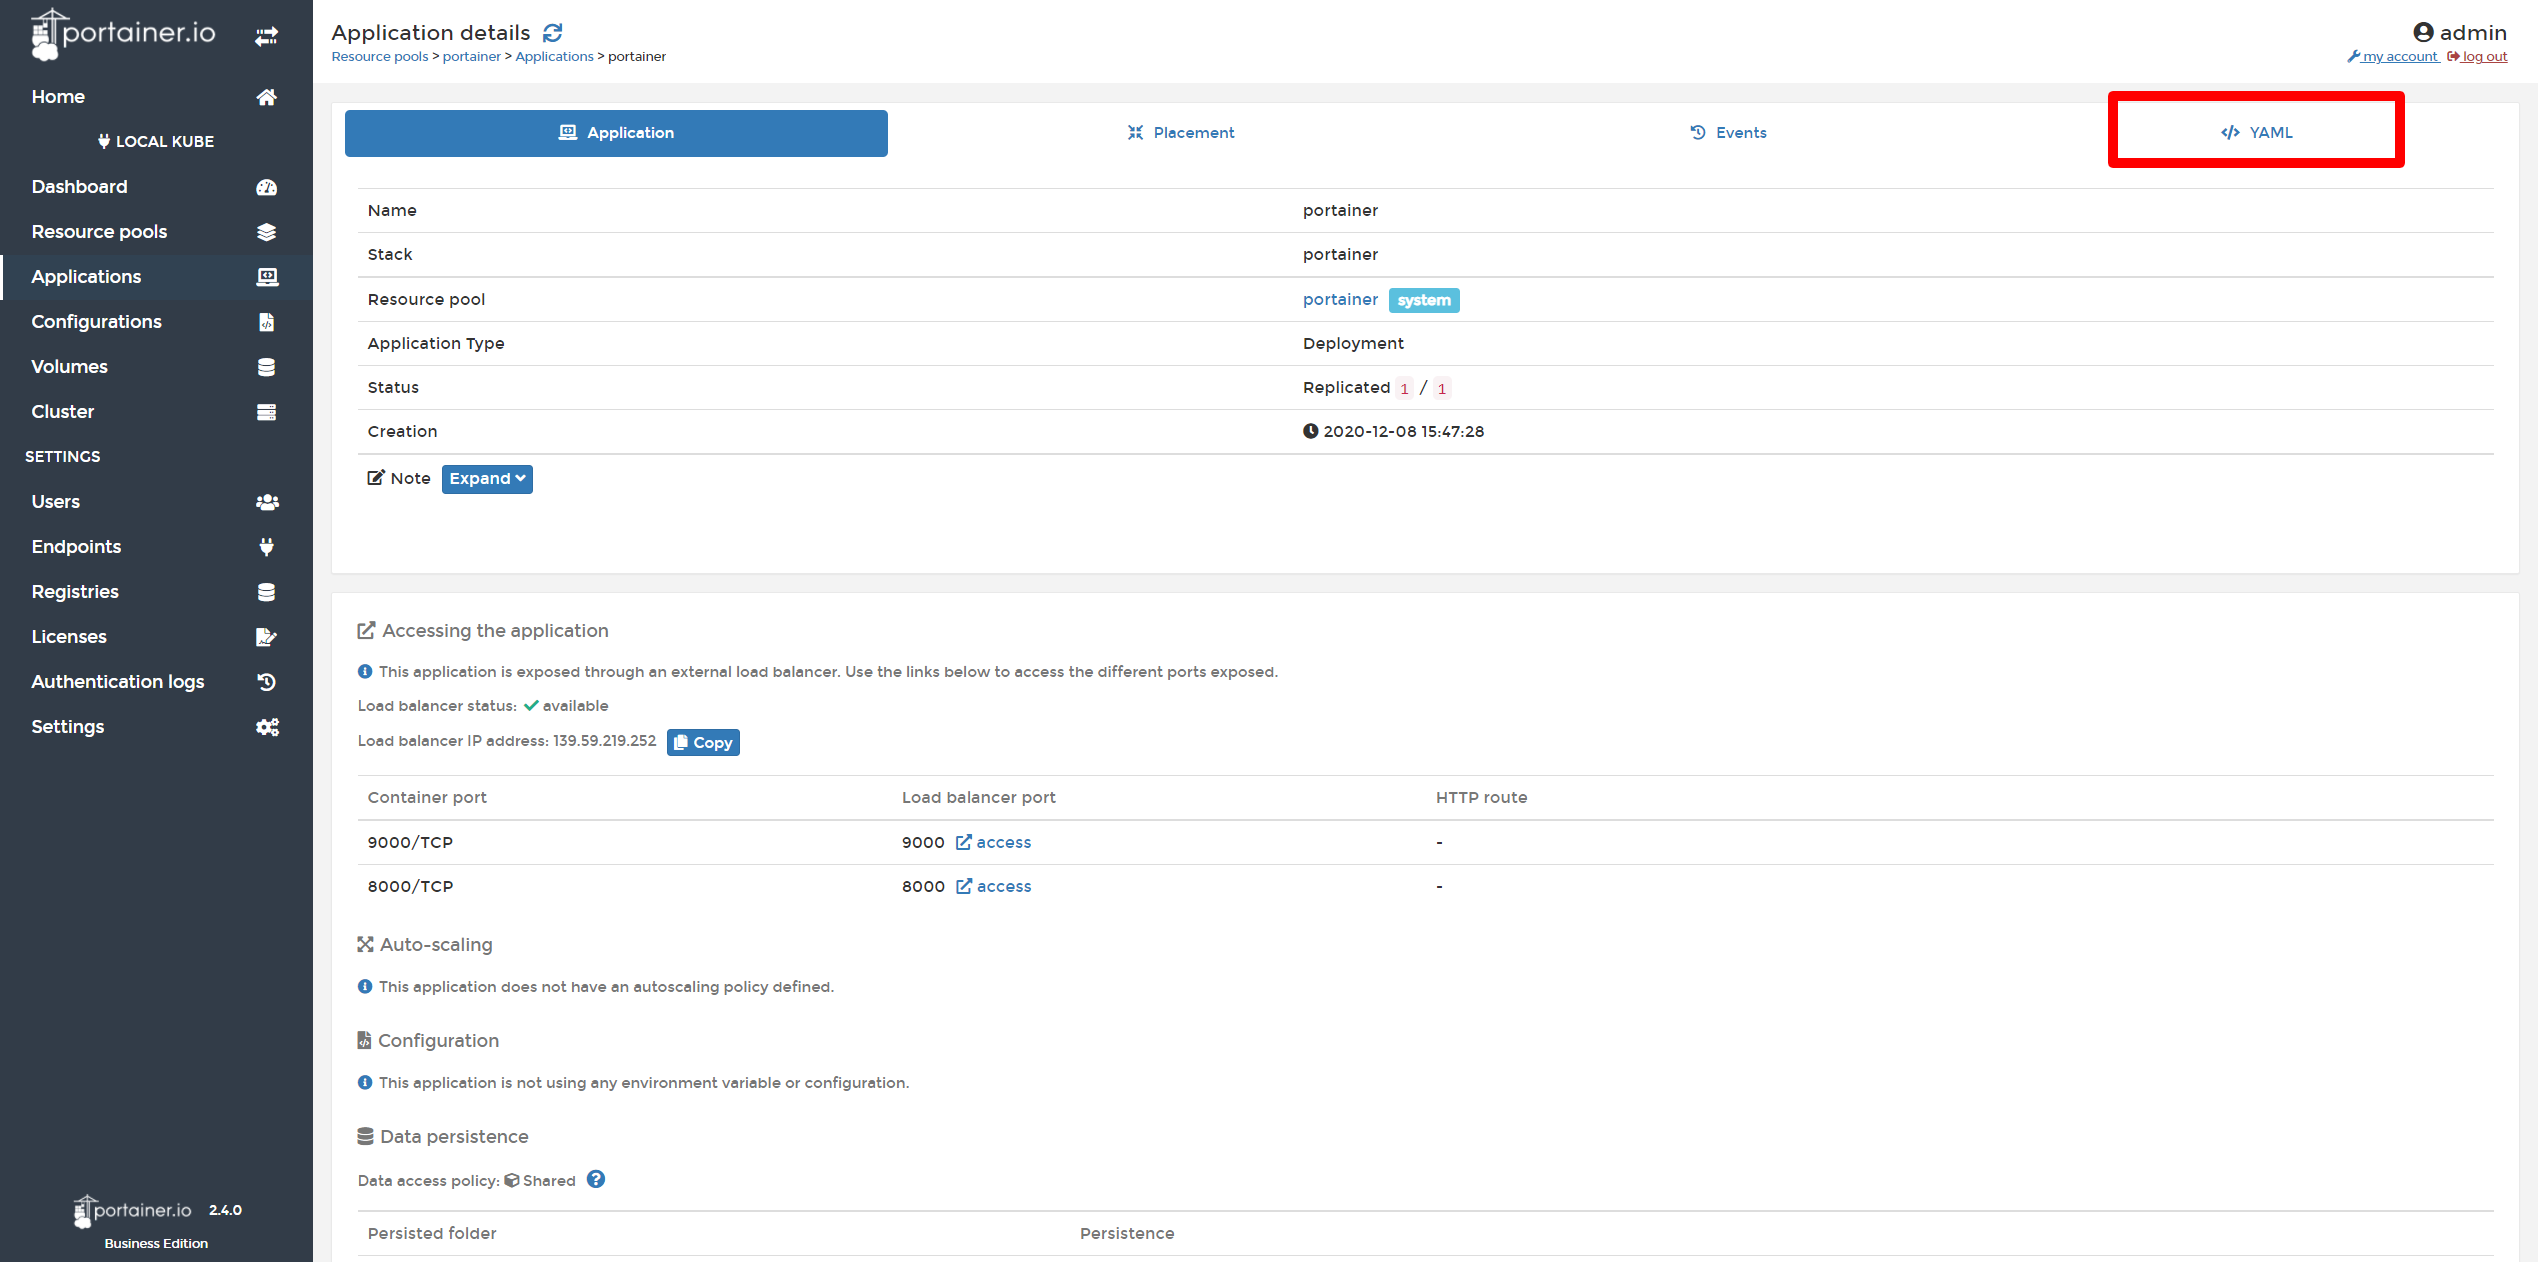The height and width of the screenshot is (1262, 2538).
Task: Click the Volumes database icon
Action: (266, 367)
